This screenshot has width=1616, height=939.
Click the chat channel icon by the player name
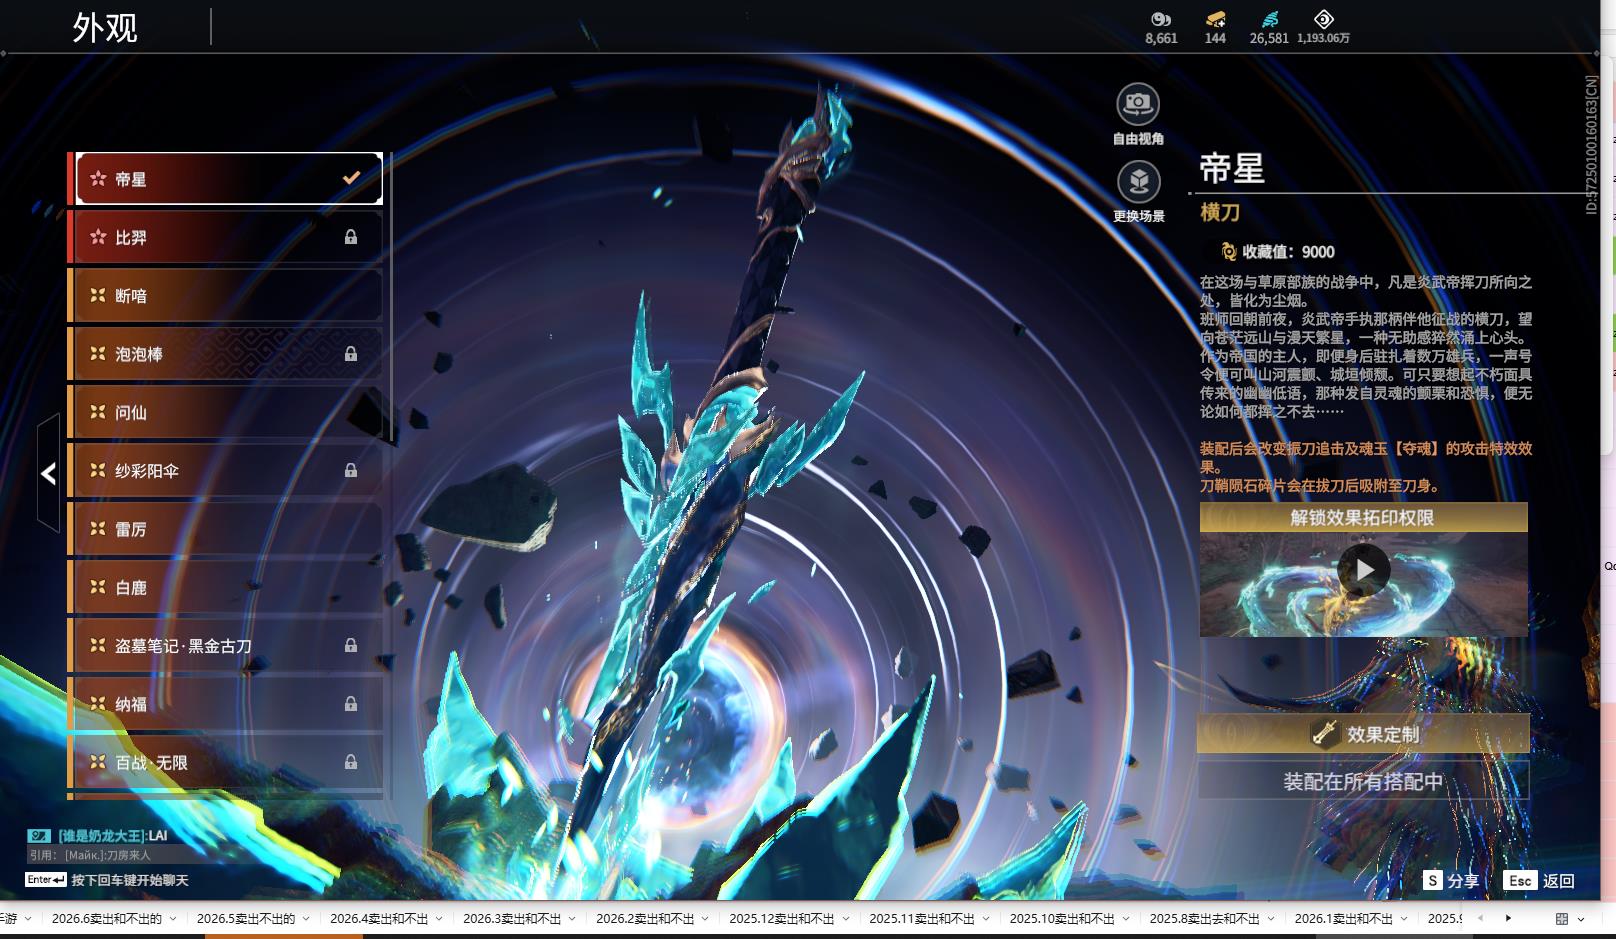(x=38, y=835)
